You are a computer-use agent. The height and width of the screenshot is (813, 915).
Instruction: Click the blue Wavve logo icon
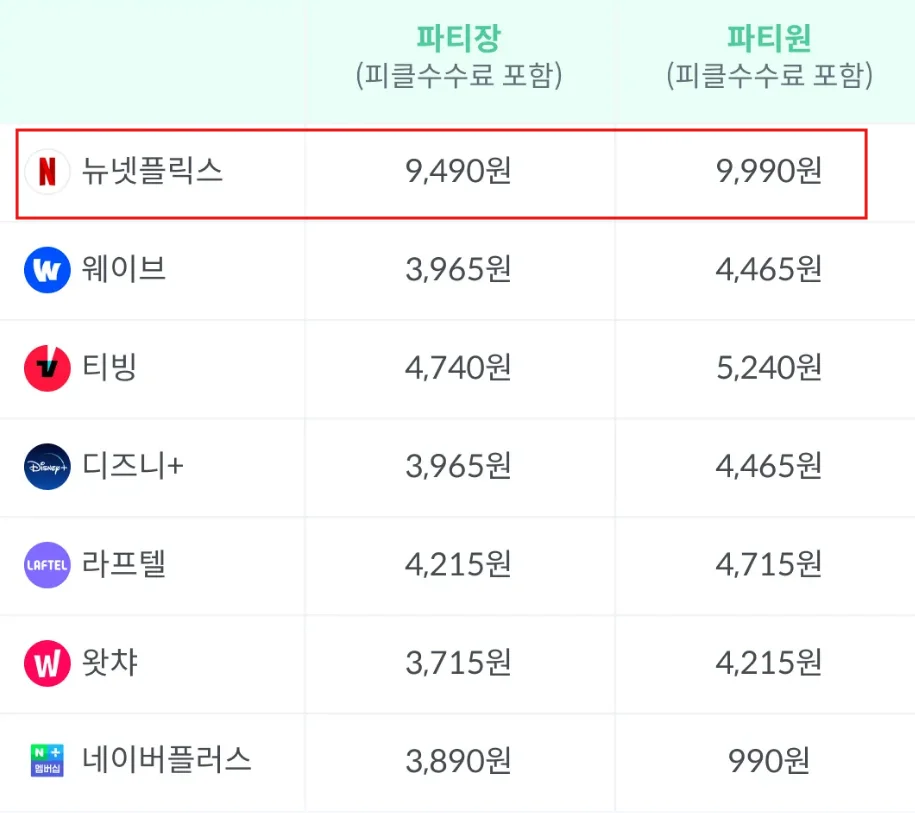coord(47,270)
